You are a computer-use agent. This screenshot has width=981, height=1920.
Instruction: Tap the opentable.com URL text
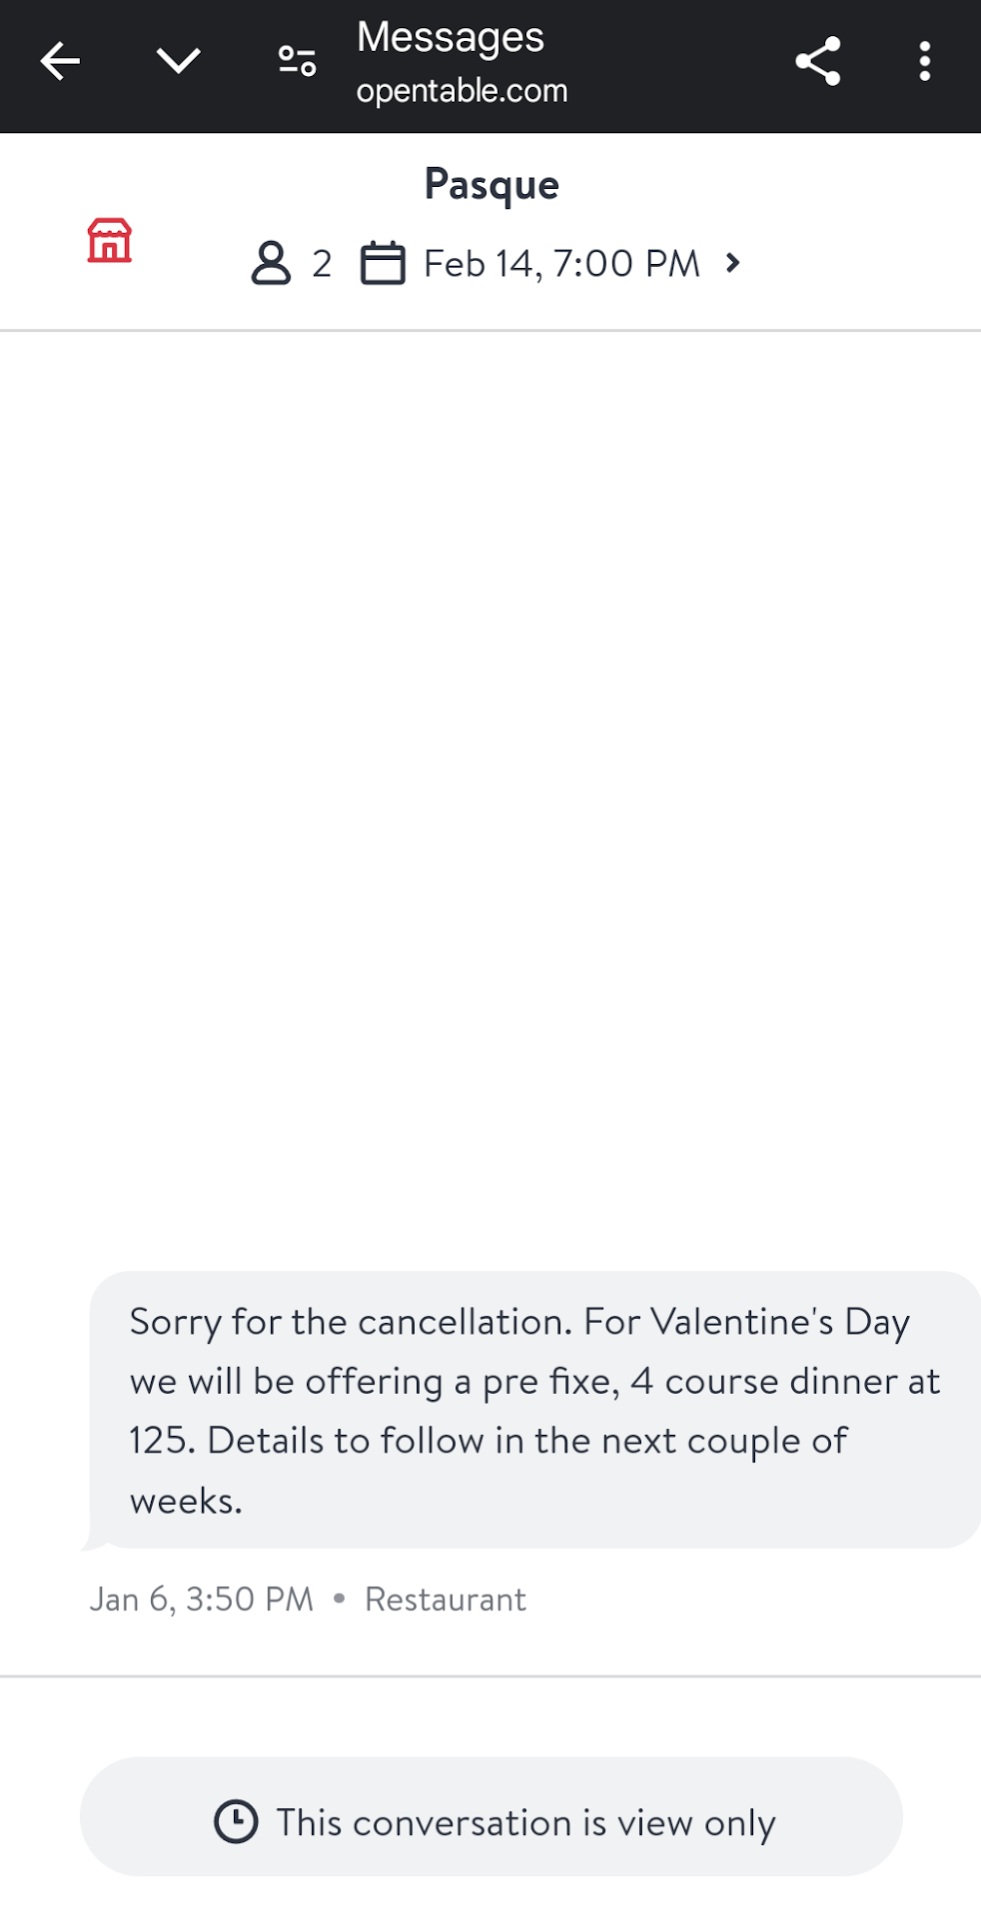click(x=462, y=91)
